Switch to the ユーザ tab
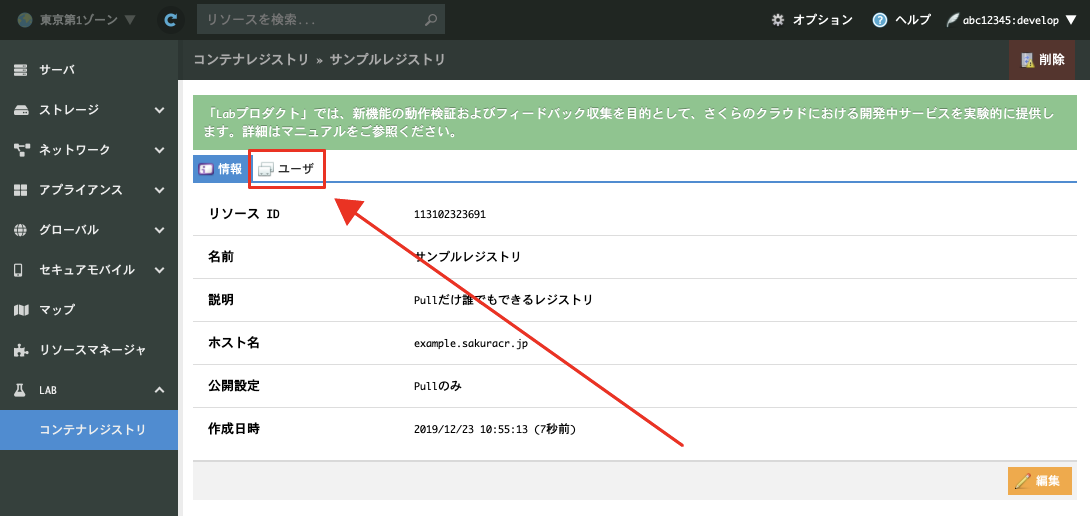Image resolution: width=1090 pixels, height=516 pixels. [287, 168]
